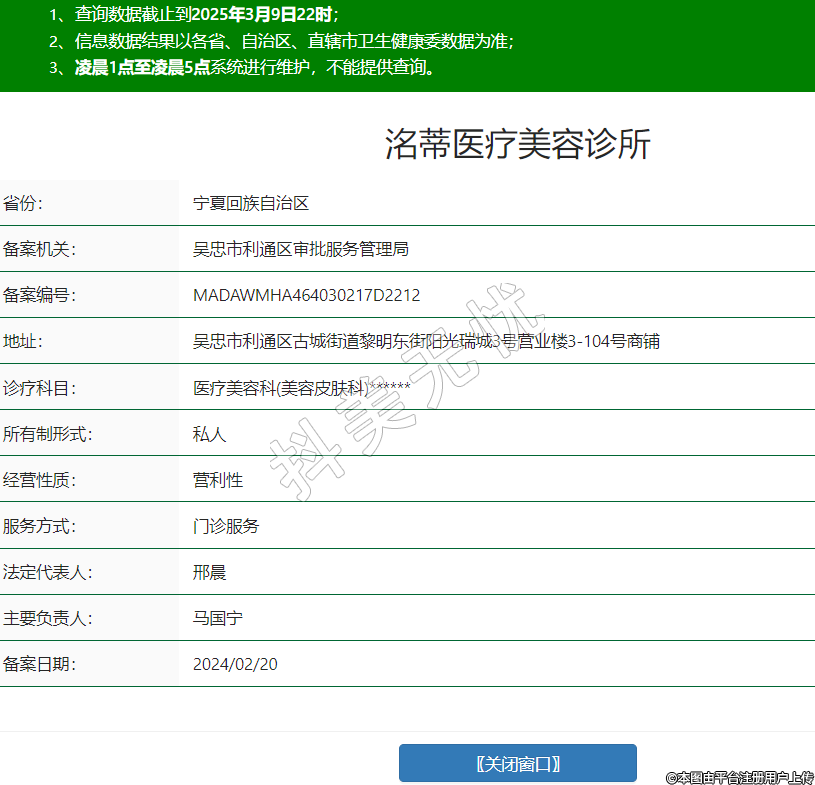Click the 法定代表人 value 邢晨
Screen dimensions: 815x785
point(209,572)
